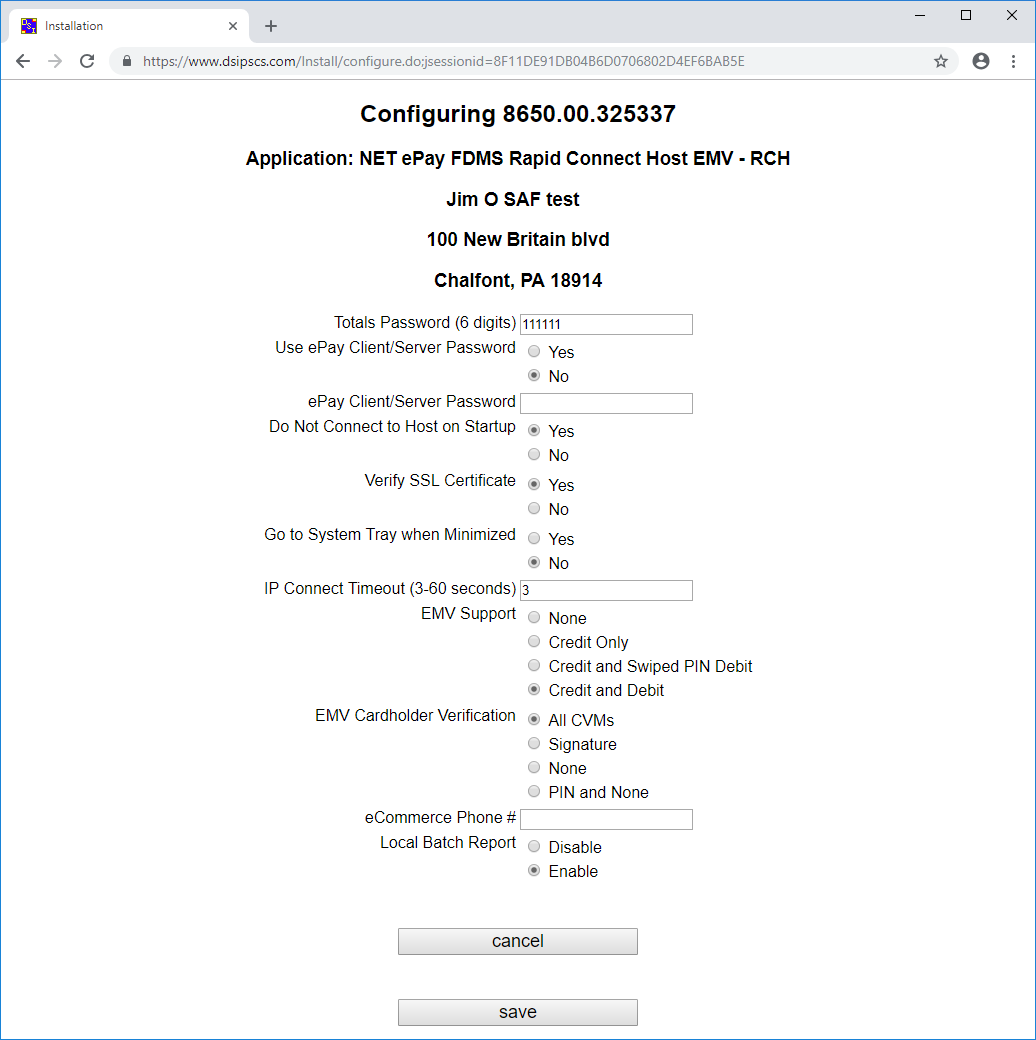Click inside the eCommerce Phone # field

point(605,819)
